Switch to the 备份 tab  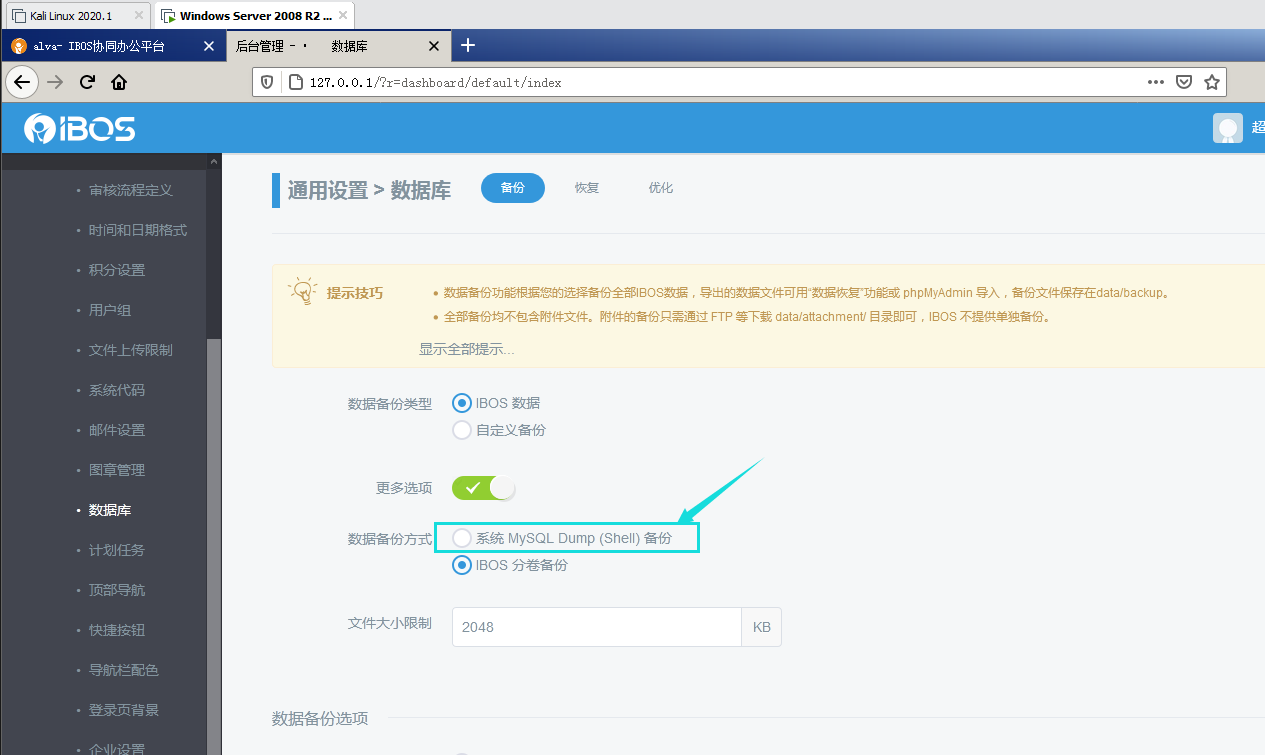(512, 188)
